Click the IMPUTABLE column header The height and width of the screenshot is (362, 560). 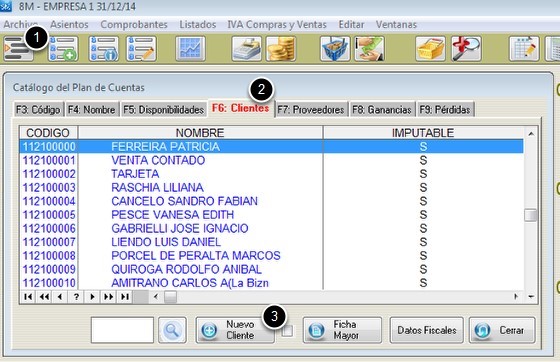423,133
